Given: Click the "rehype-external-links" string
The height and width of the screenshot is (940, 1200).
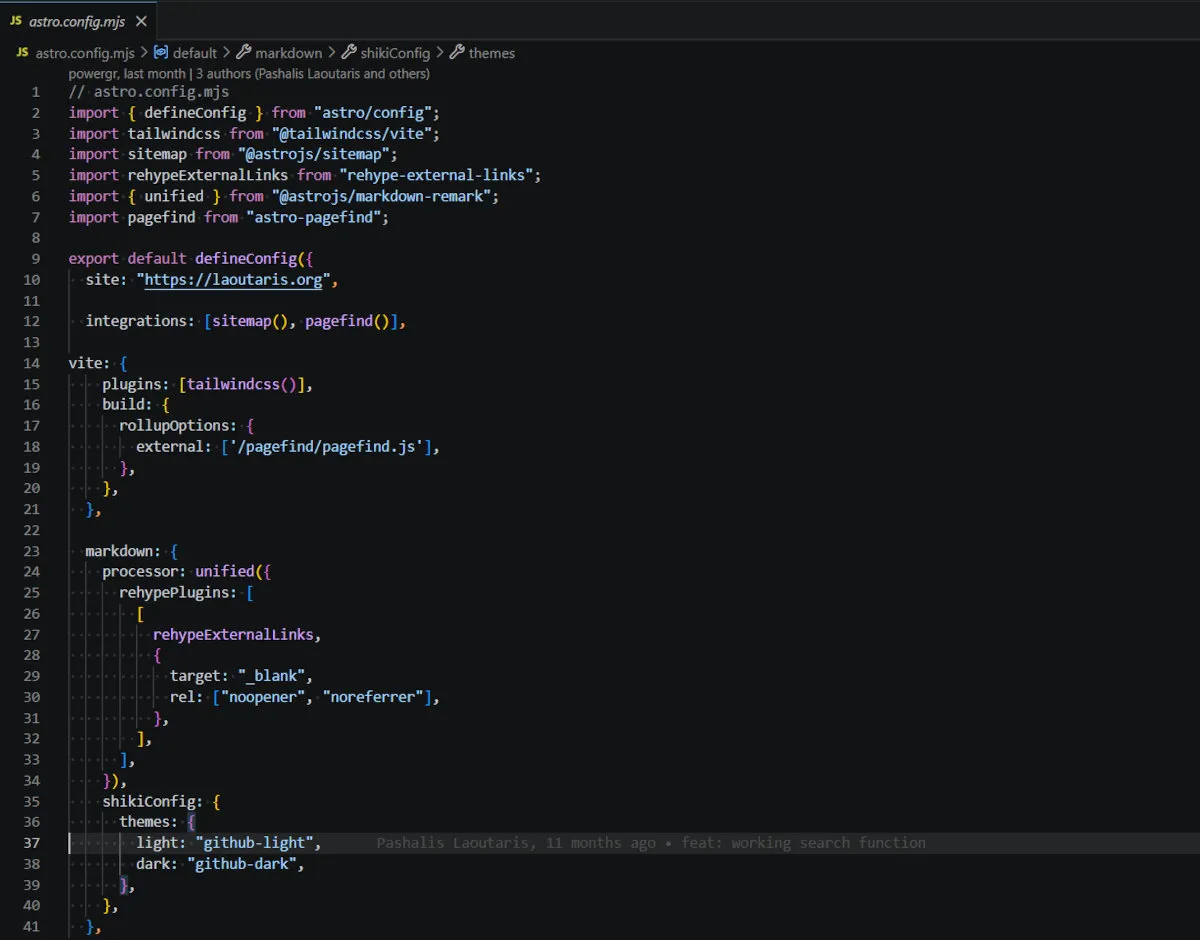Looking at the screenshot, I should (438, 176).
